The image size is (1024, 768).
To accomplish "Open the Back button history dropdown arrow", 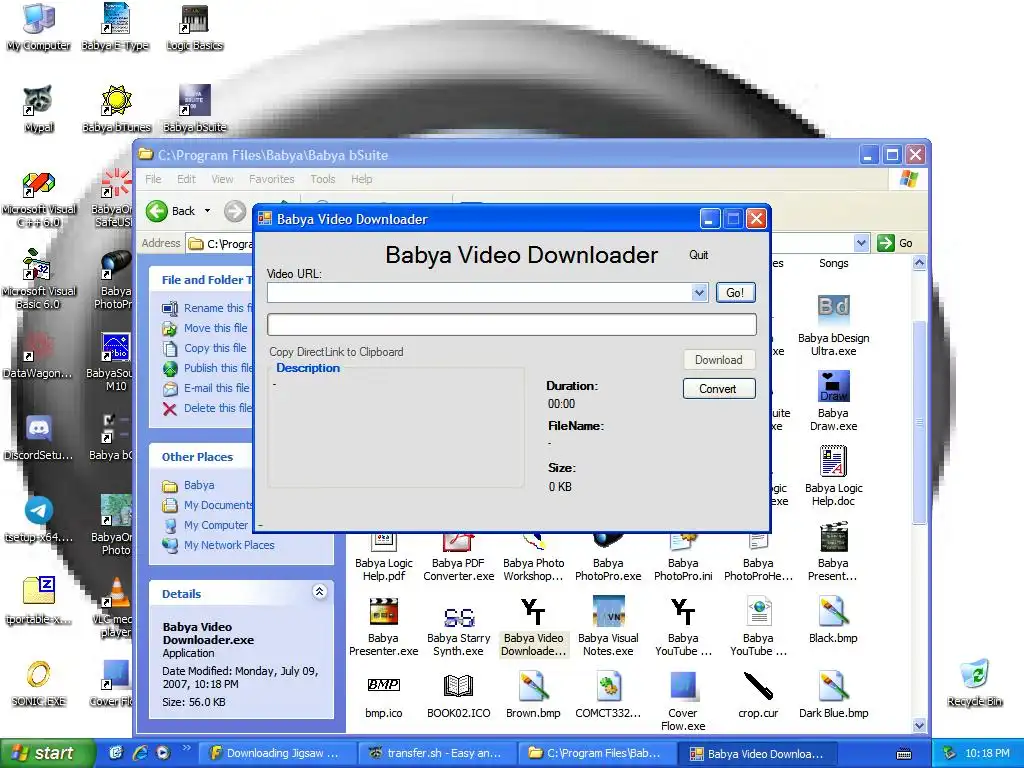I will click(x=208, y=211).
